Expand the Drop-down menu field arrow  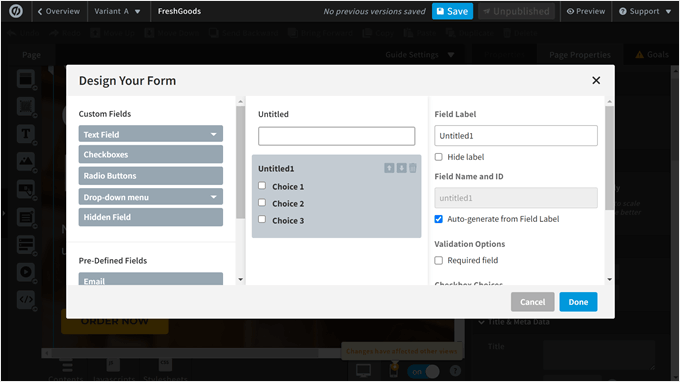(213, 197)
